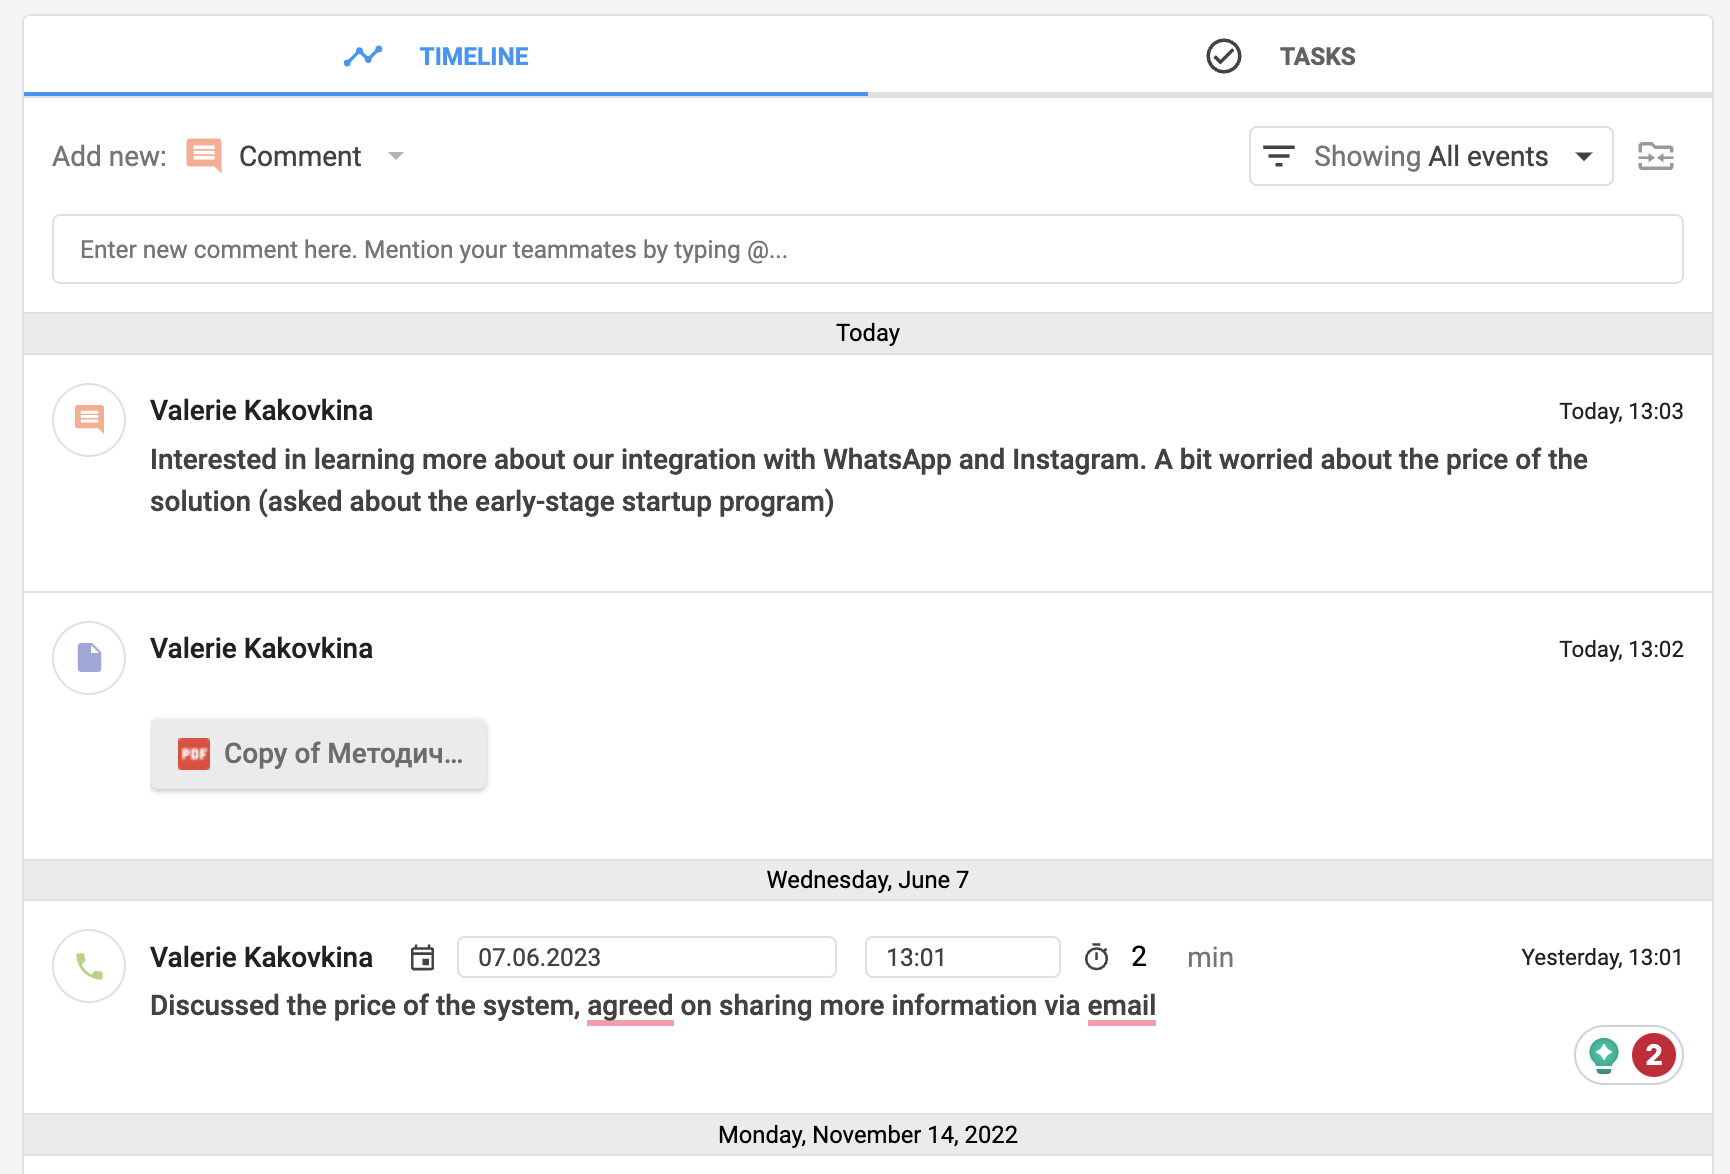Click the document icon on the file entry
The image size is (1730, 1174).
point(88,657)
